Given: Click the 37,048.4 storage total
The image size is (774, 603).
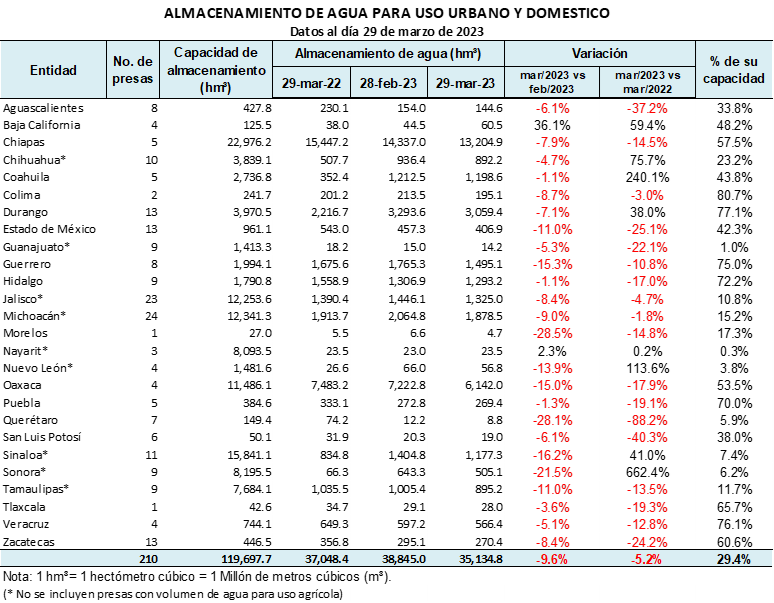Looking at the screenshot, I should pos(326,559).
